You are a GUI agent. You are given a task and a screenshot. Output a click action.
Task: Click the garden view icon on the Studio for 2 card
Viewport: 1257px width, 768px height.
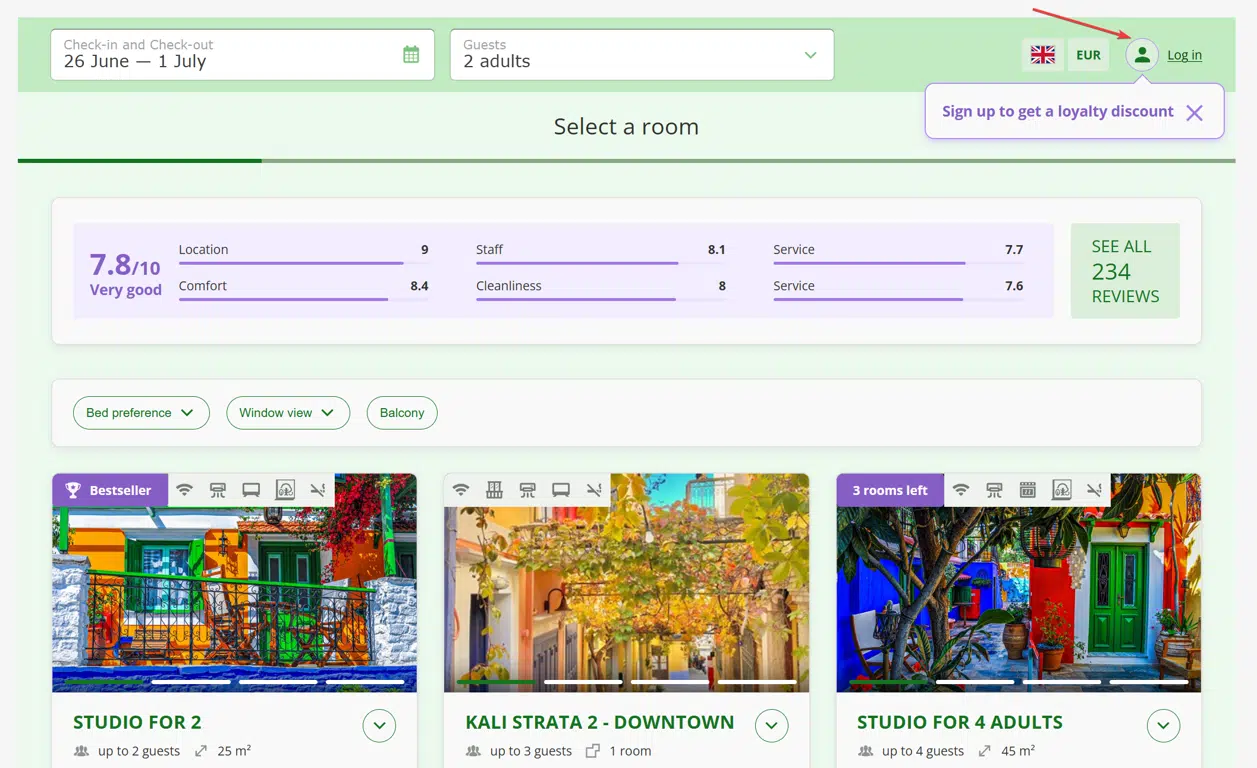(285, 490)
